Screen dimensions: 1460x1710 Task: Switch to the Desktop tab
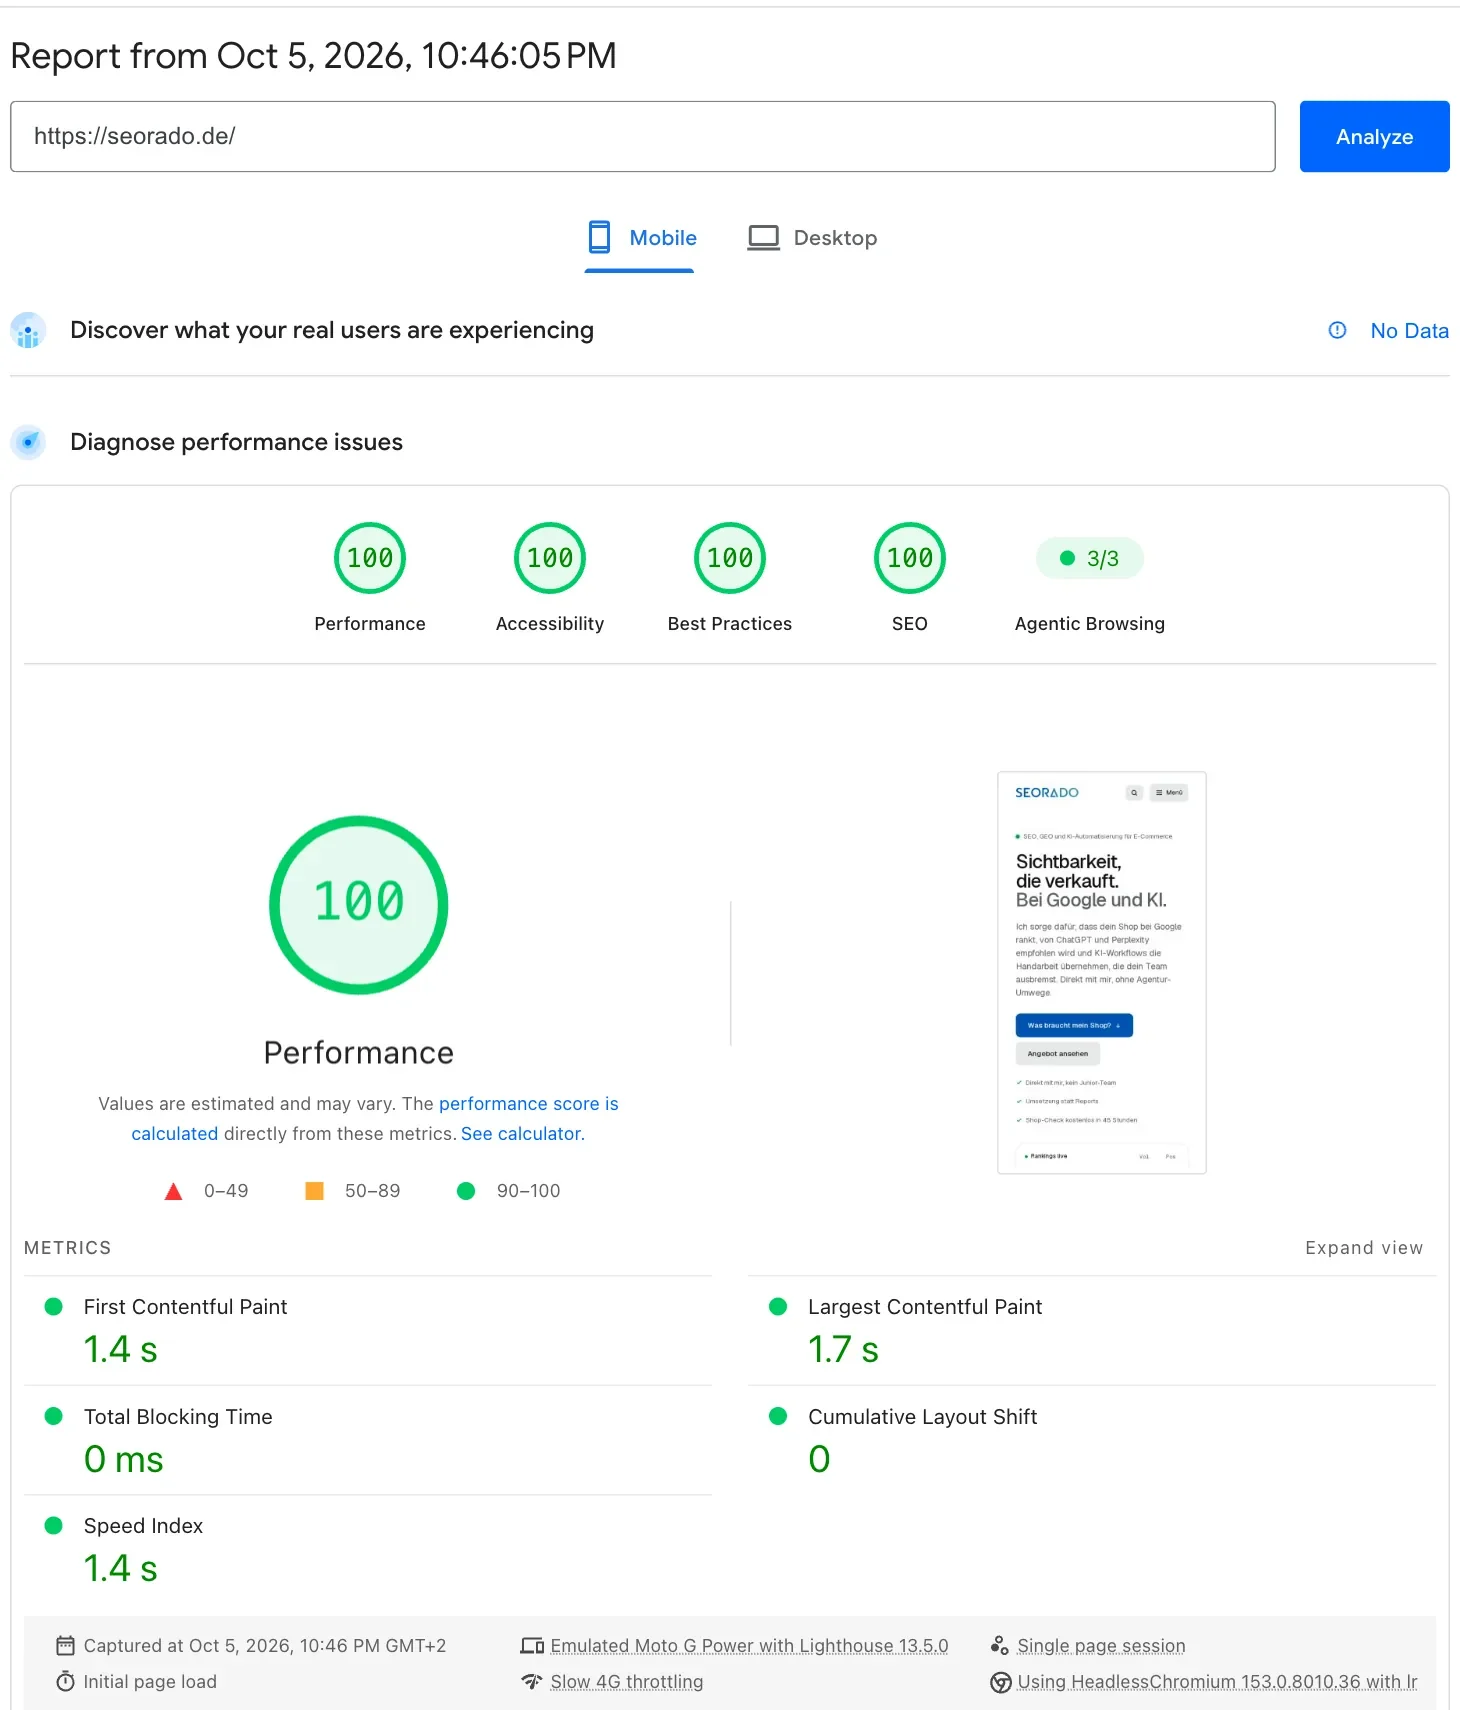tap(812, 238)
